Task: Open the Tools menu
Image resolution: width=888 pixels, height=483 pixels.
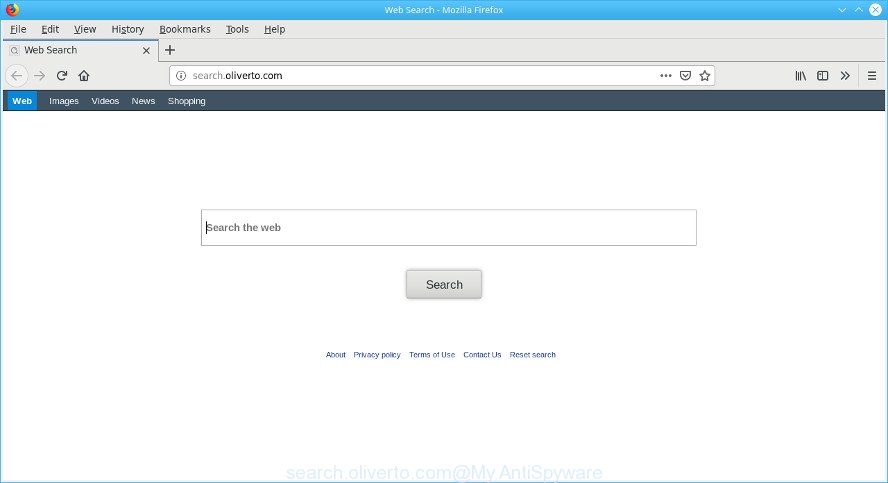Action: click(x=237, y=29)
